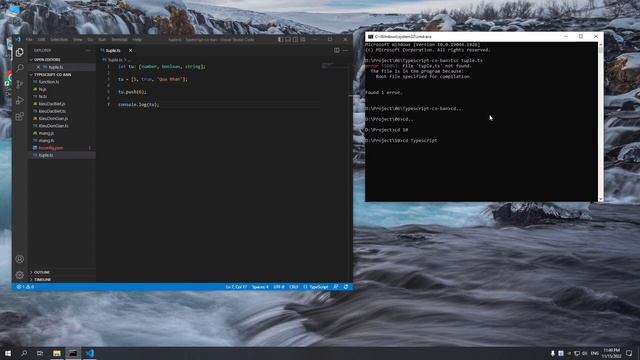Open the Search view in activity bar
Screen dimensions: 640x360
point(20,68)
